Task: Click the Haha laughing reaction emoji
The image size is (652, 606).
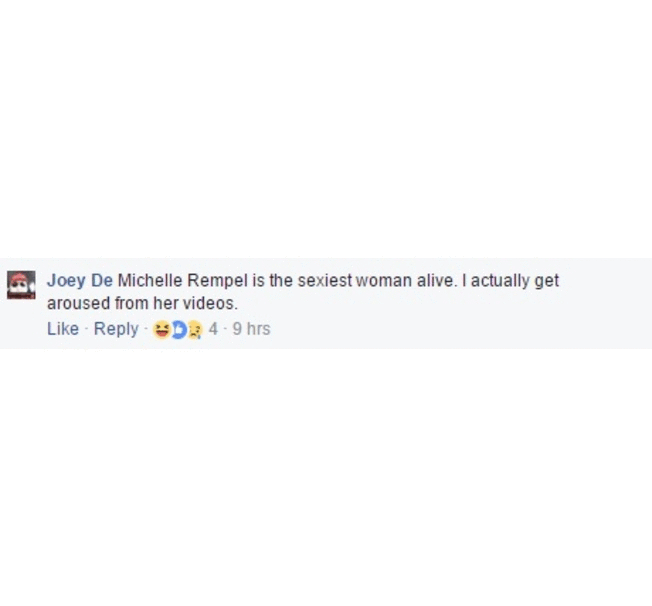Action: 162,330
